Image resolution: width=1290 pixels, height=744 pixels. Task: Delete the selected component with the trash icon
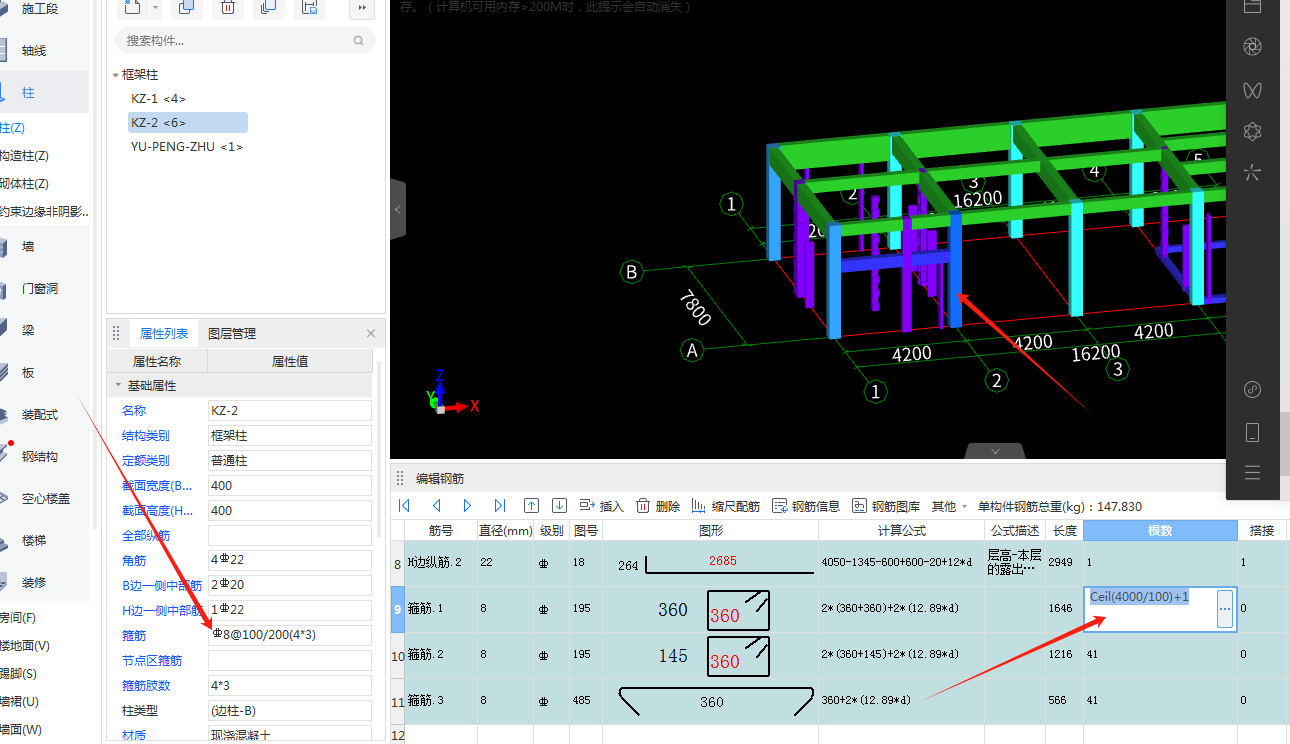click(228, 8)
